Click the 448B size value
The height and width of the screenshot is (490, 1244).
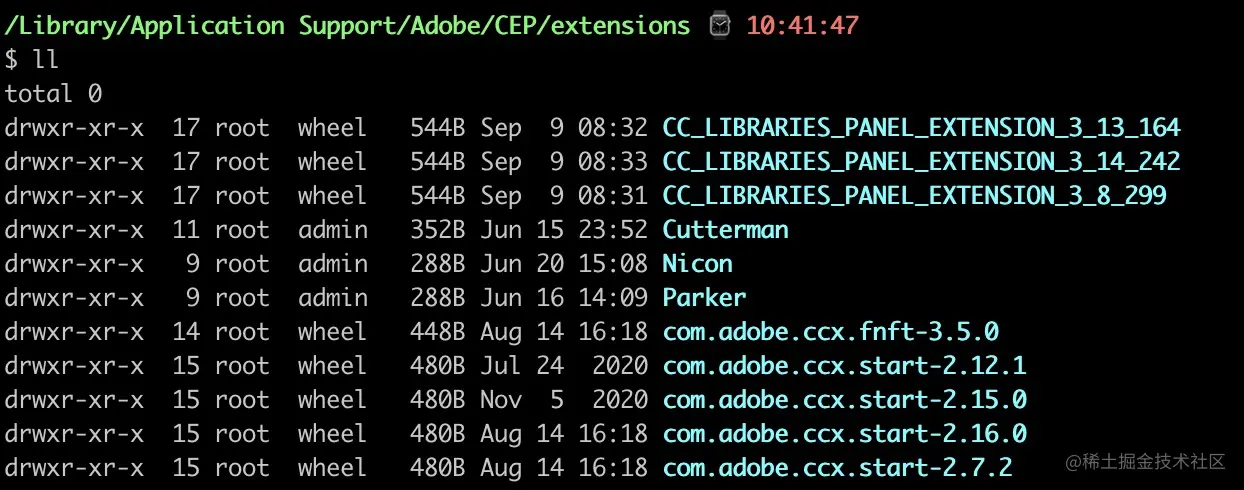438,332
